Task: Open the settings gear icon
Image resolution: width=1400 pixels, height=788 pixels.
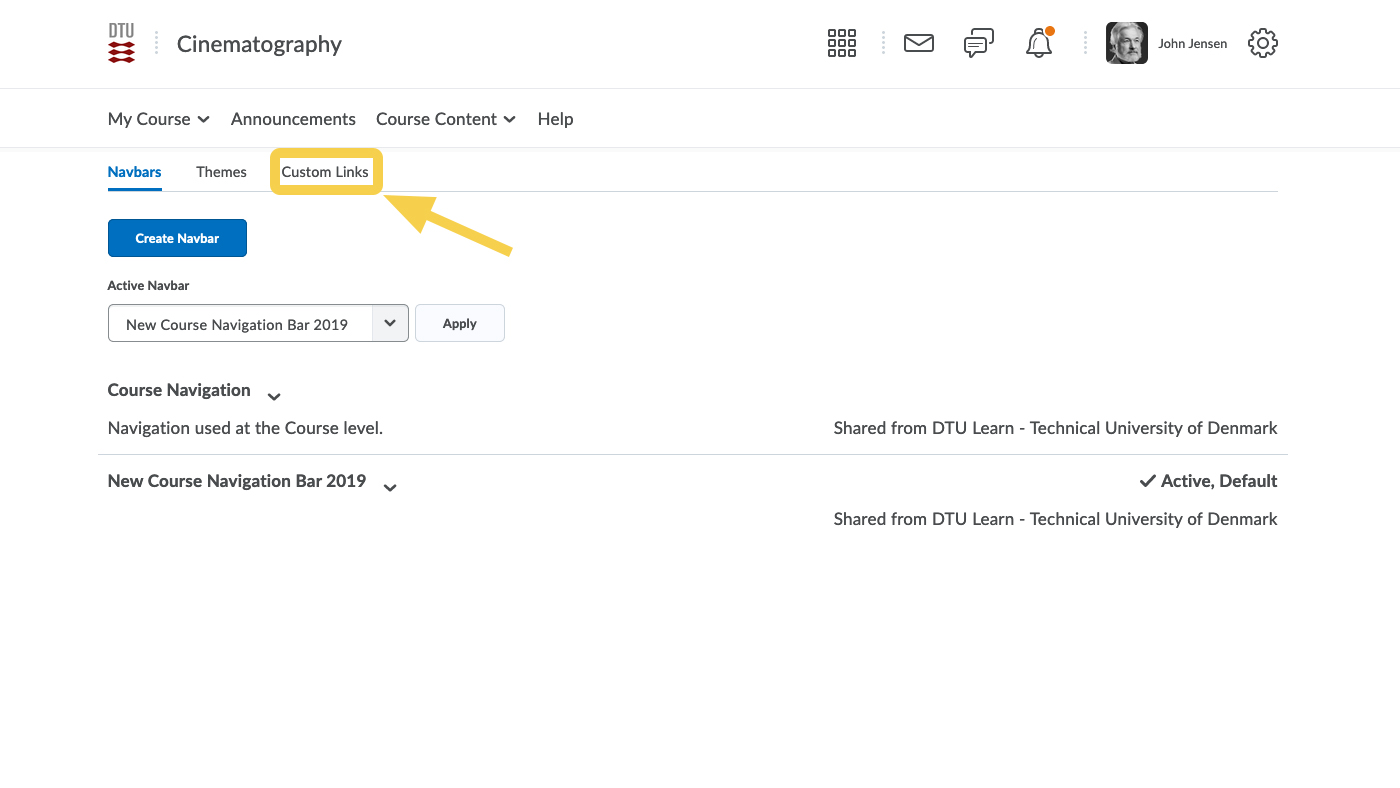Action: [1262, 43]
